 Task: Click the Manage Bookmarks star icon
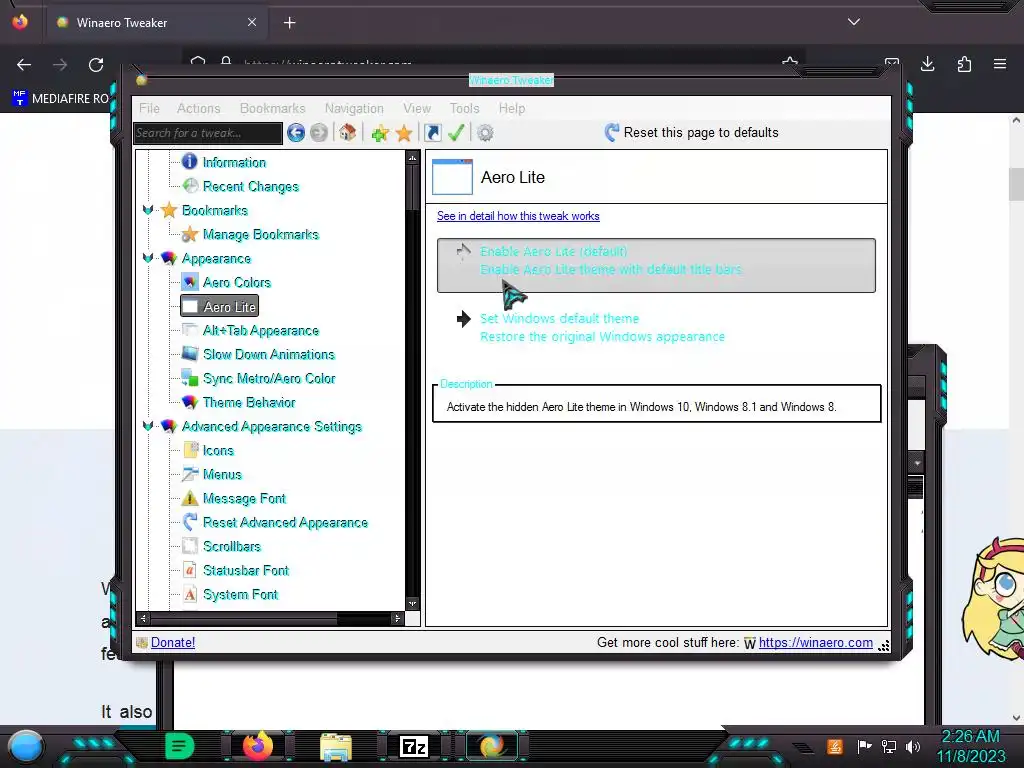(190, 234)
